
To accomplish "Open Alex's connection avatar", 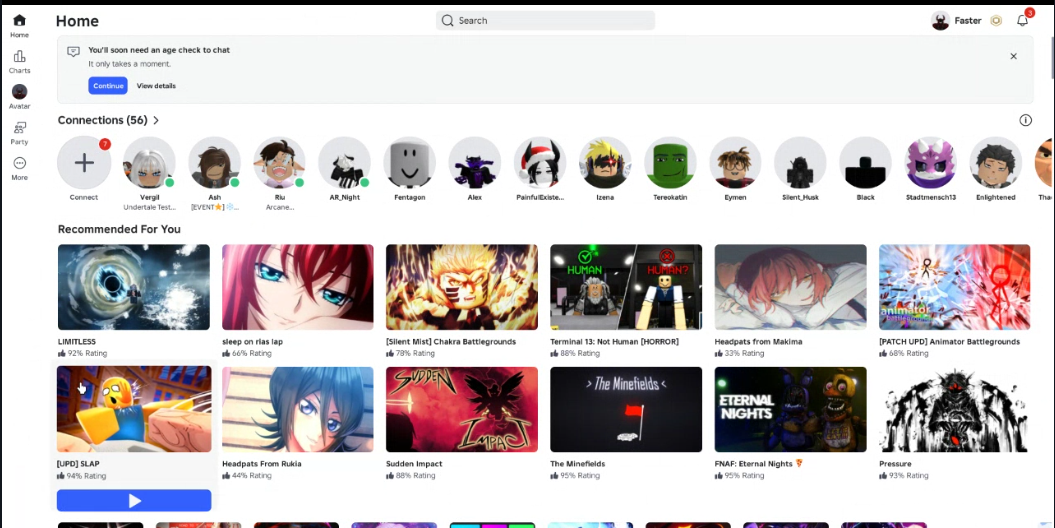I will (x=475, y=163).
